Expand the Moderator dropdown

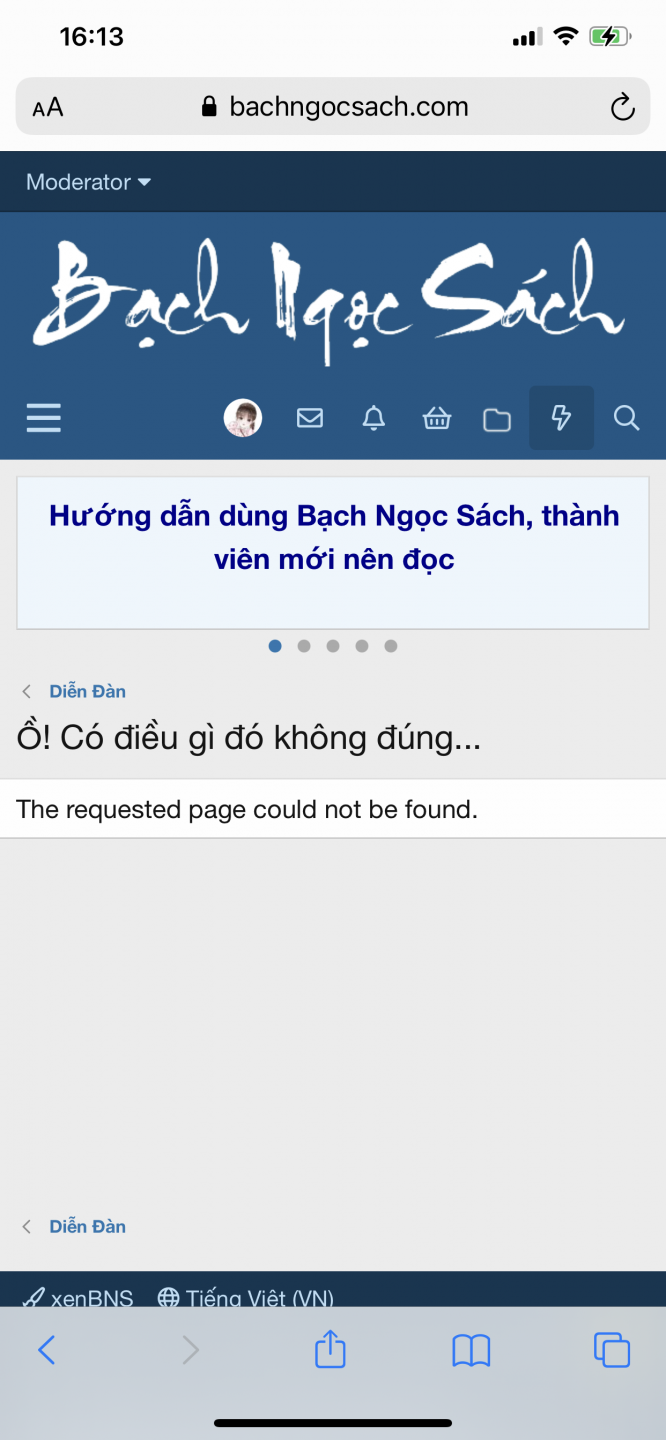tap(88, 182)
